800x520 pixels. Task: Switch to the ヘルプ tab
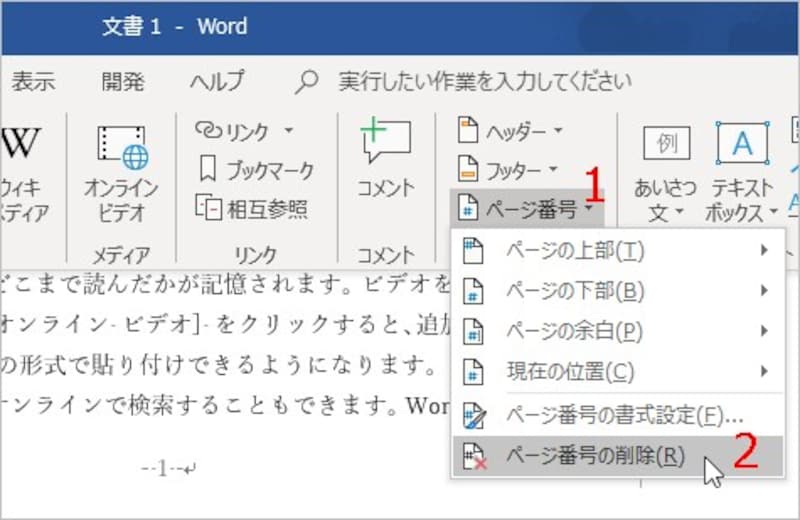[218, 82]
